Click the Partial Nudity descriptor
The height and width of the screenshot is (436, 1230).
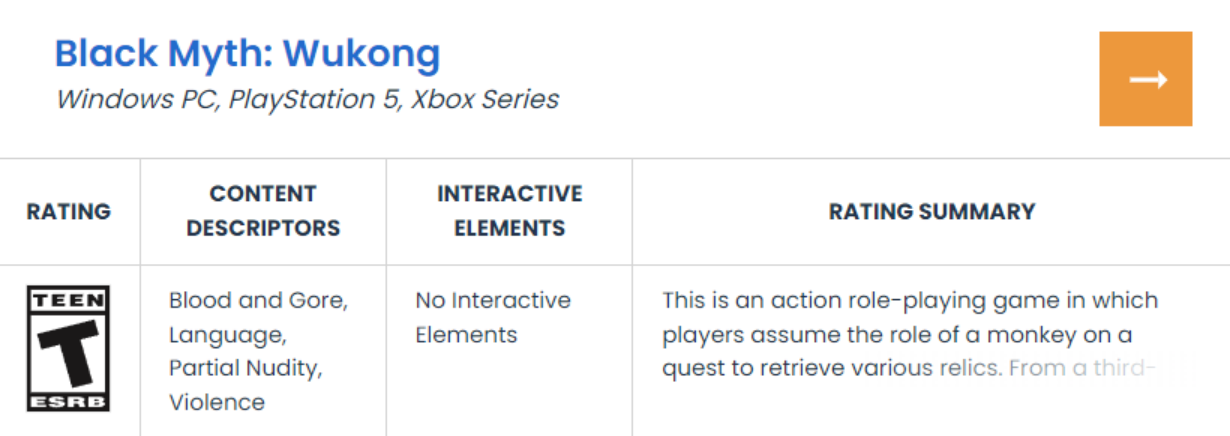click(x=246, y=368)
